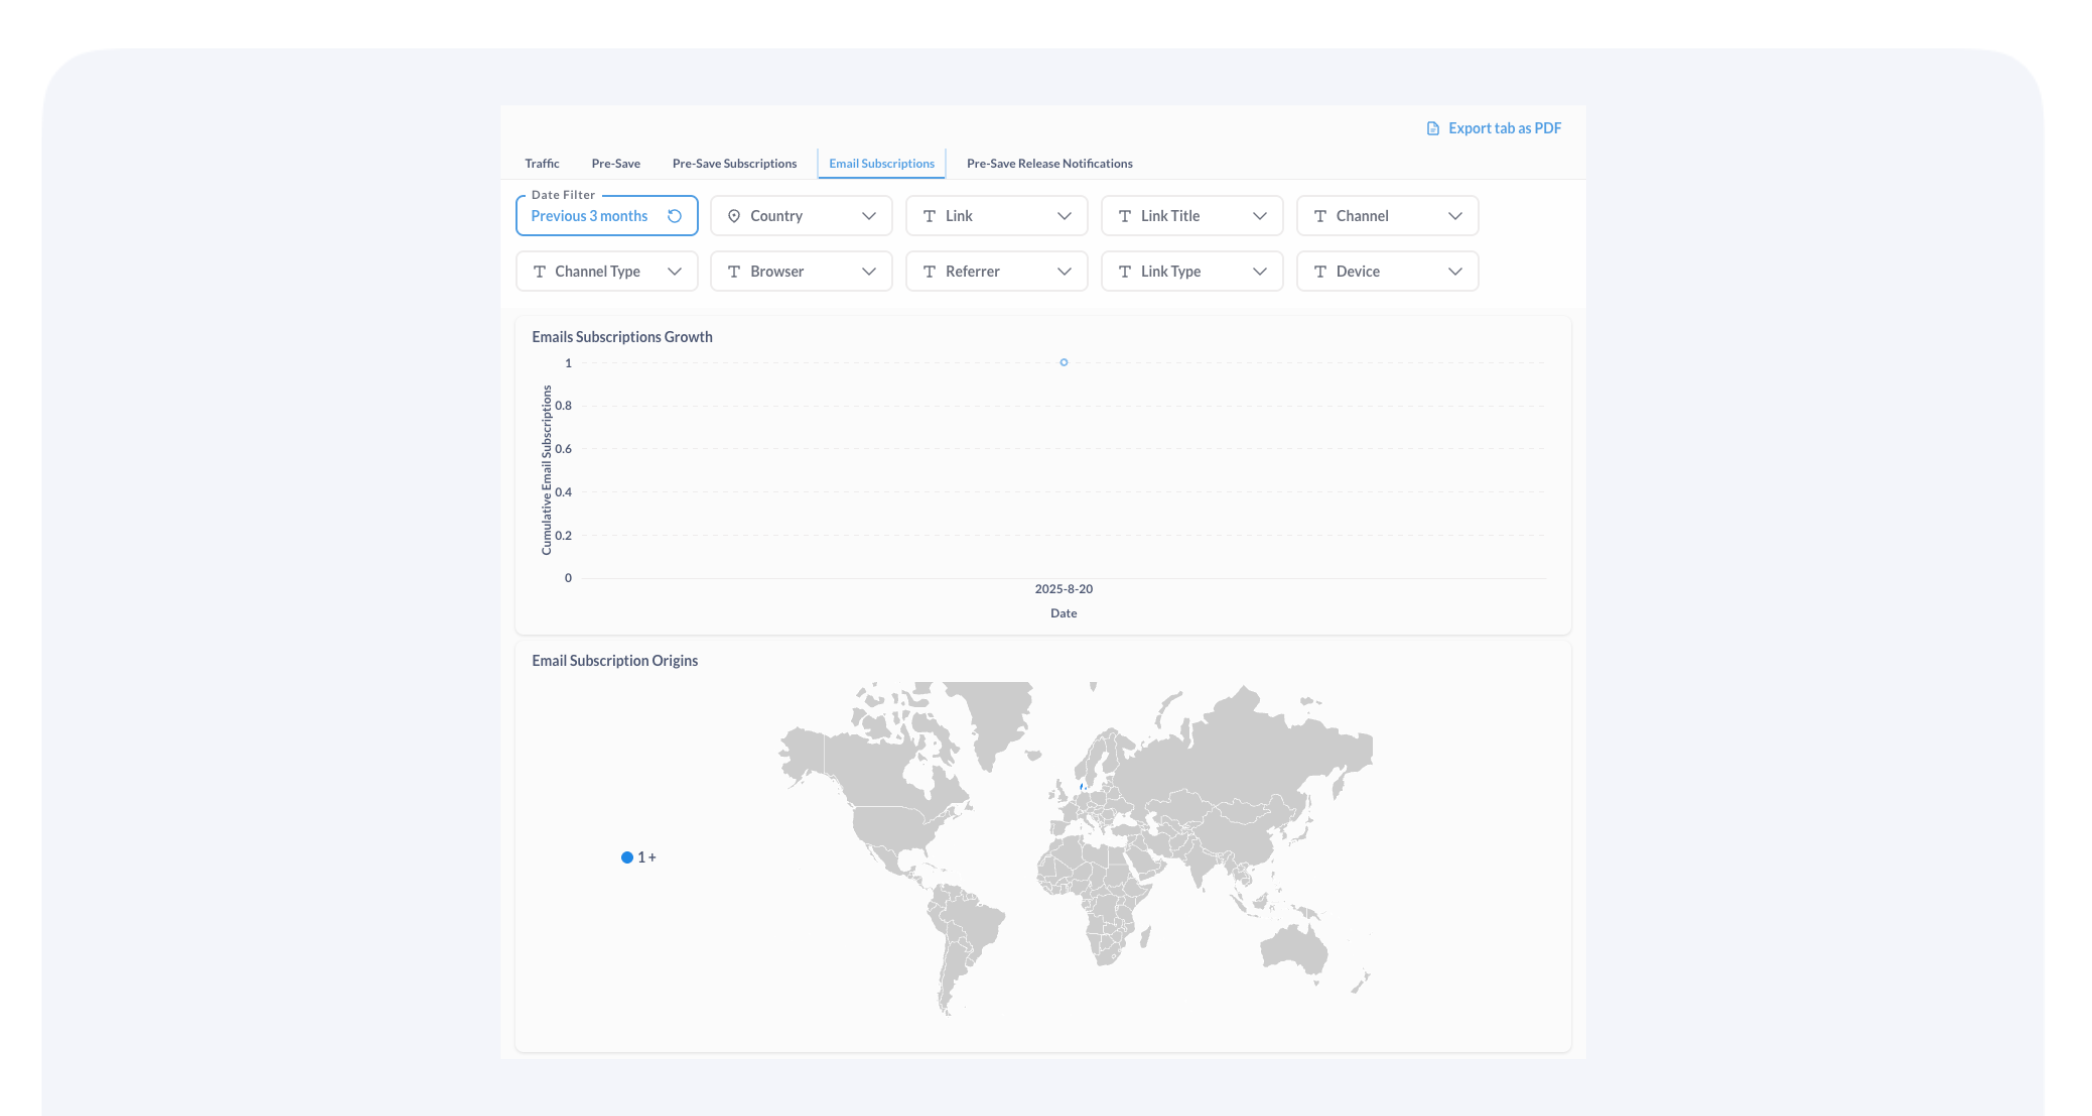Screen dimensions: 2092x1116
Task: Click the date filter reset icon
Action: pos(674,216)
